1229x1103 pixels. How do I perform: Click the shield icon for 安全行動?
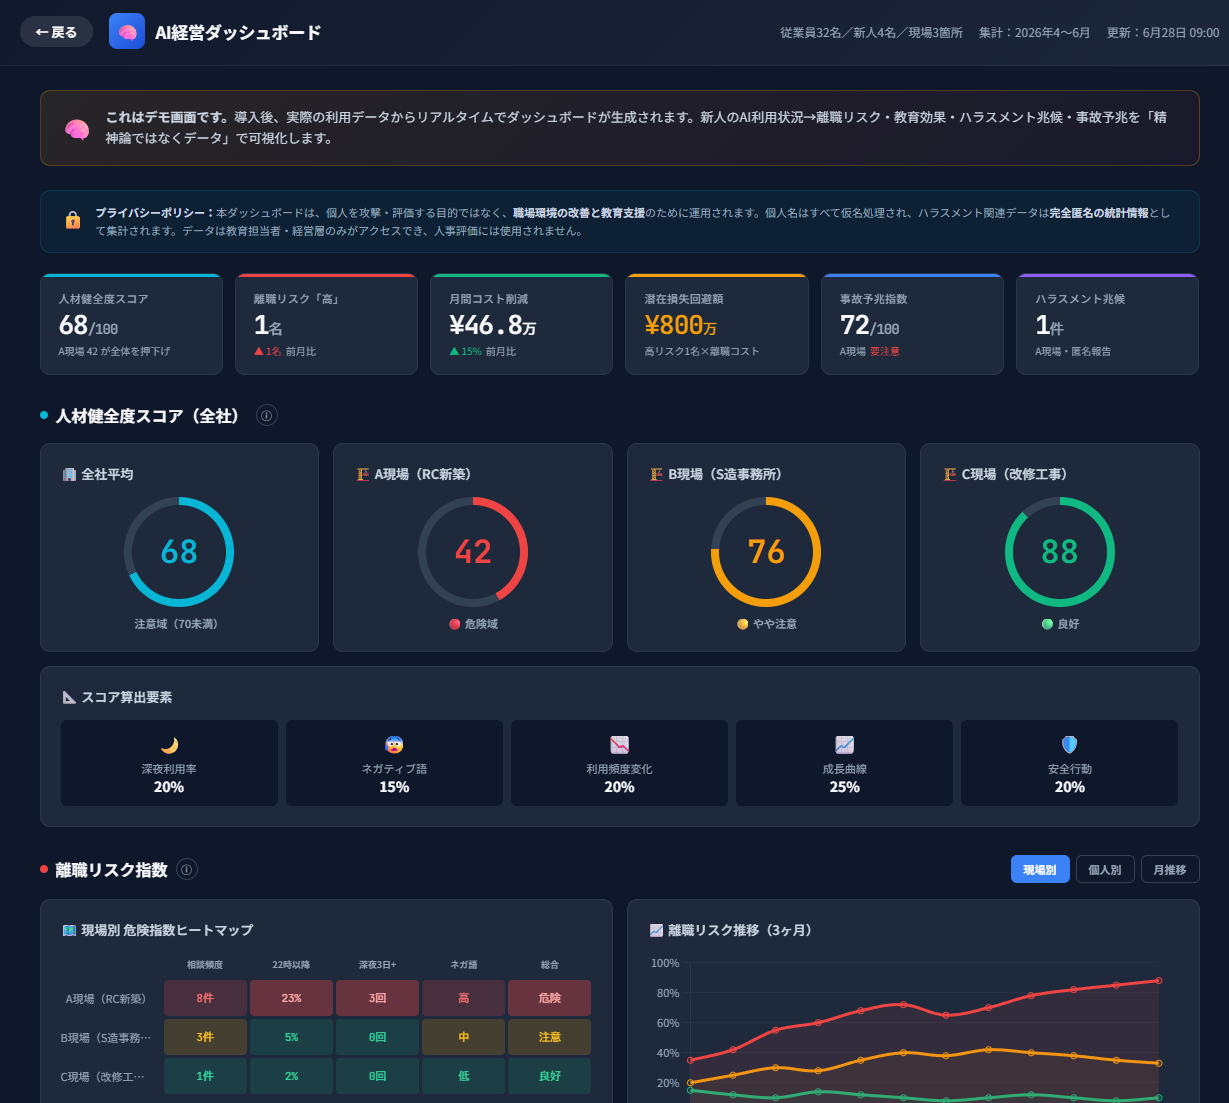[1070, 745]
